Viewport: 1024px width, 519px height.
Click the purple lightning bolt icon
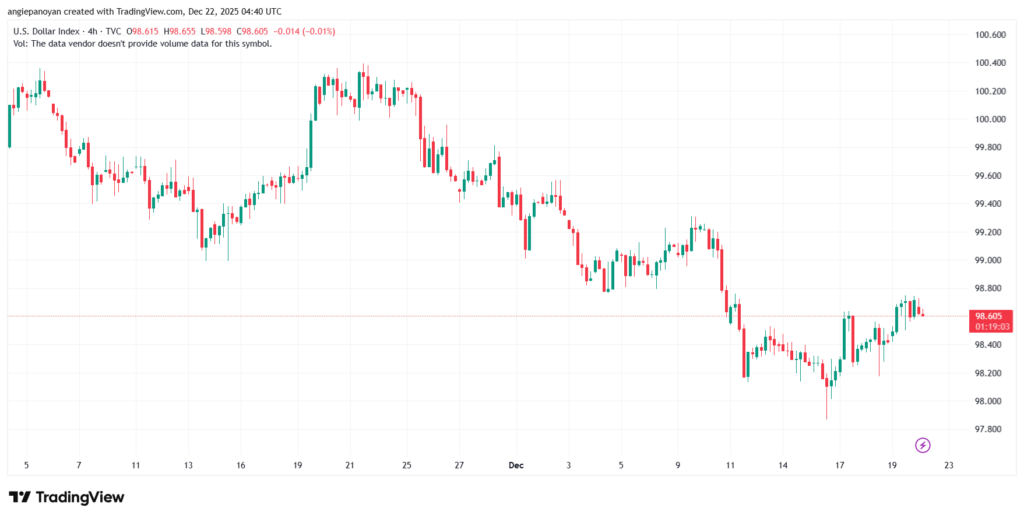923,444
